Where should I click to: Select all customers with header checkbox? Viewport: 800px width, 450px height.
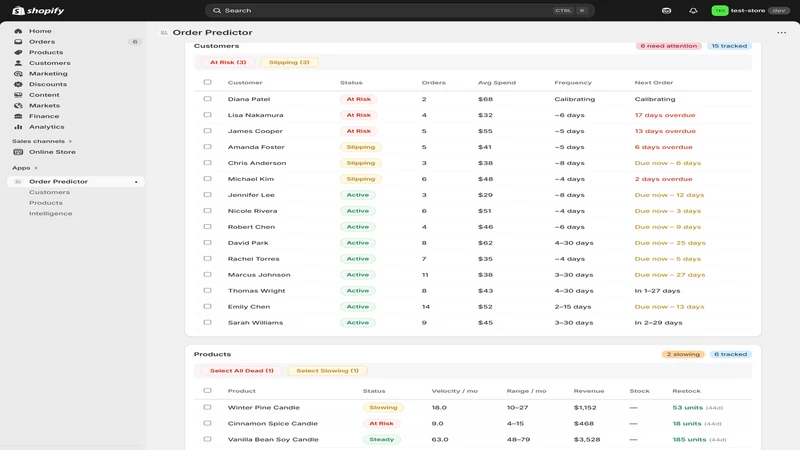(x=207, y=82)
